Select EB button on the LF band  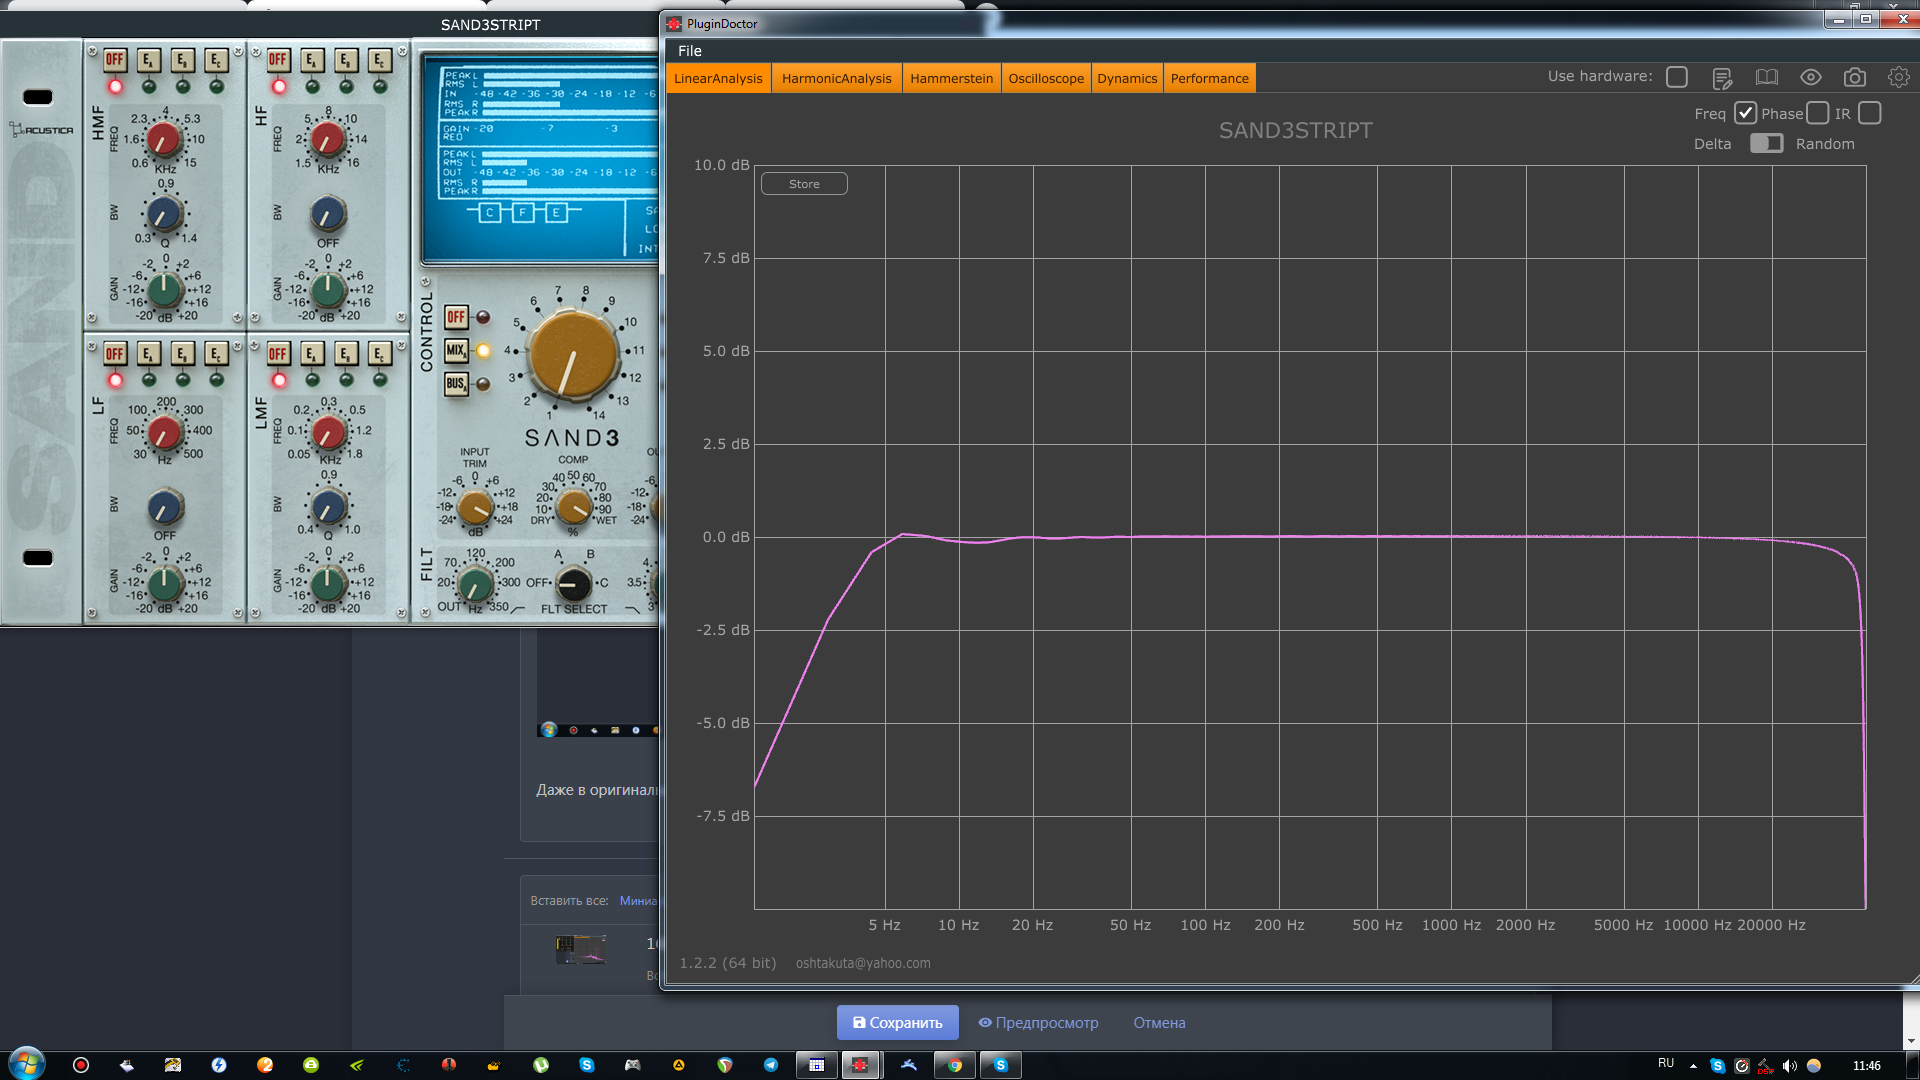(x=182, y=354)
